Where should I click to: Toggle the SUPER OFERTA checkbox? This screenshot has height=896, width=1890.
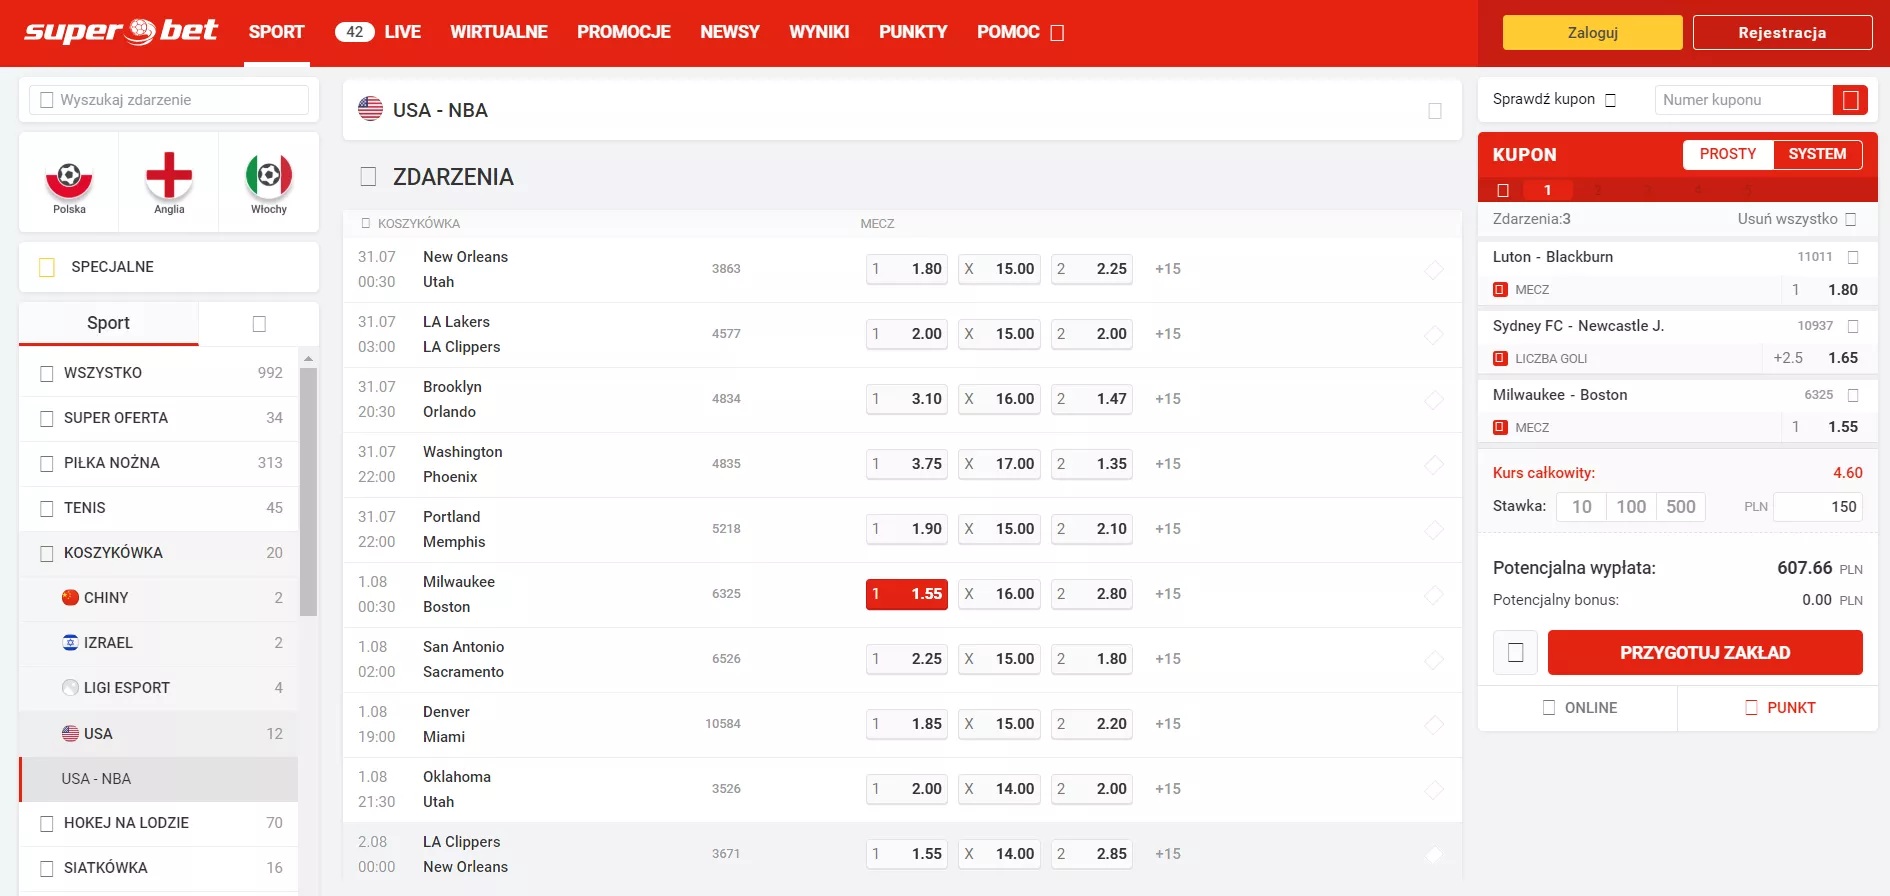click(46, 418)
